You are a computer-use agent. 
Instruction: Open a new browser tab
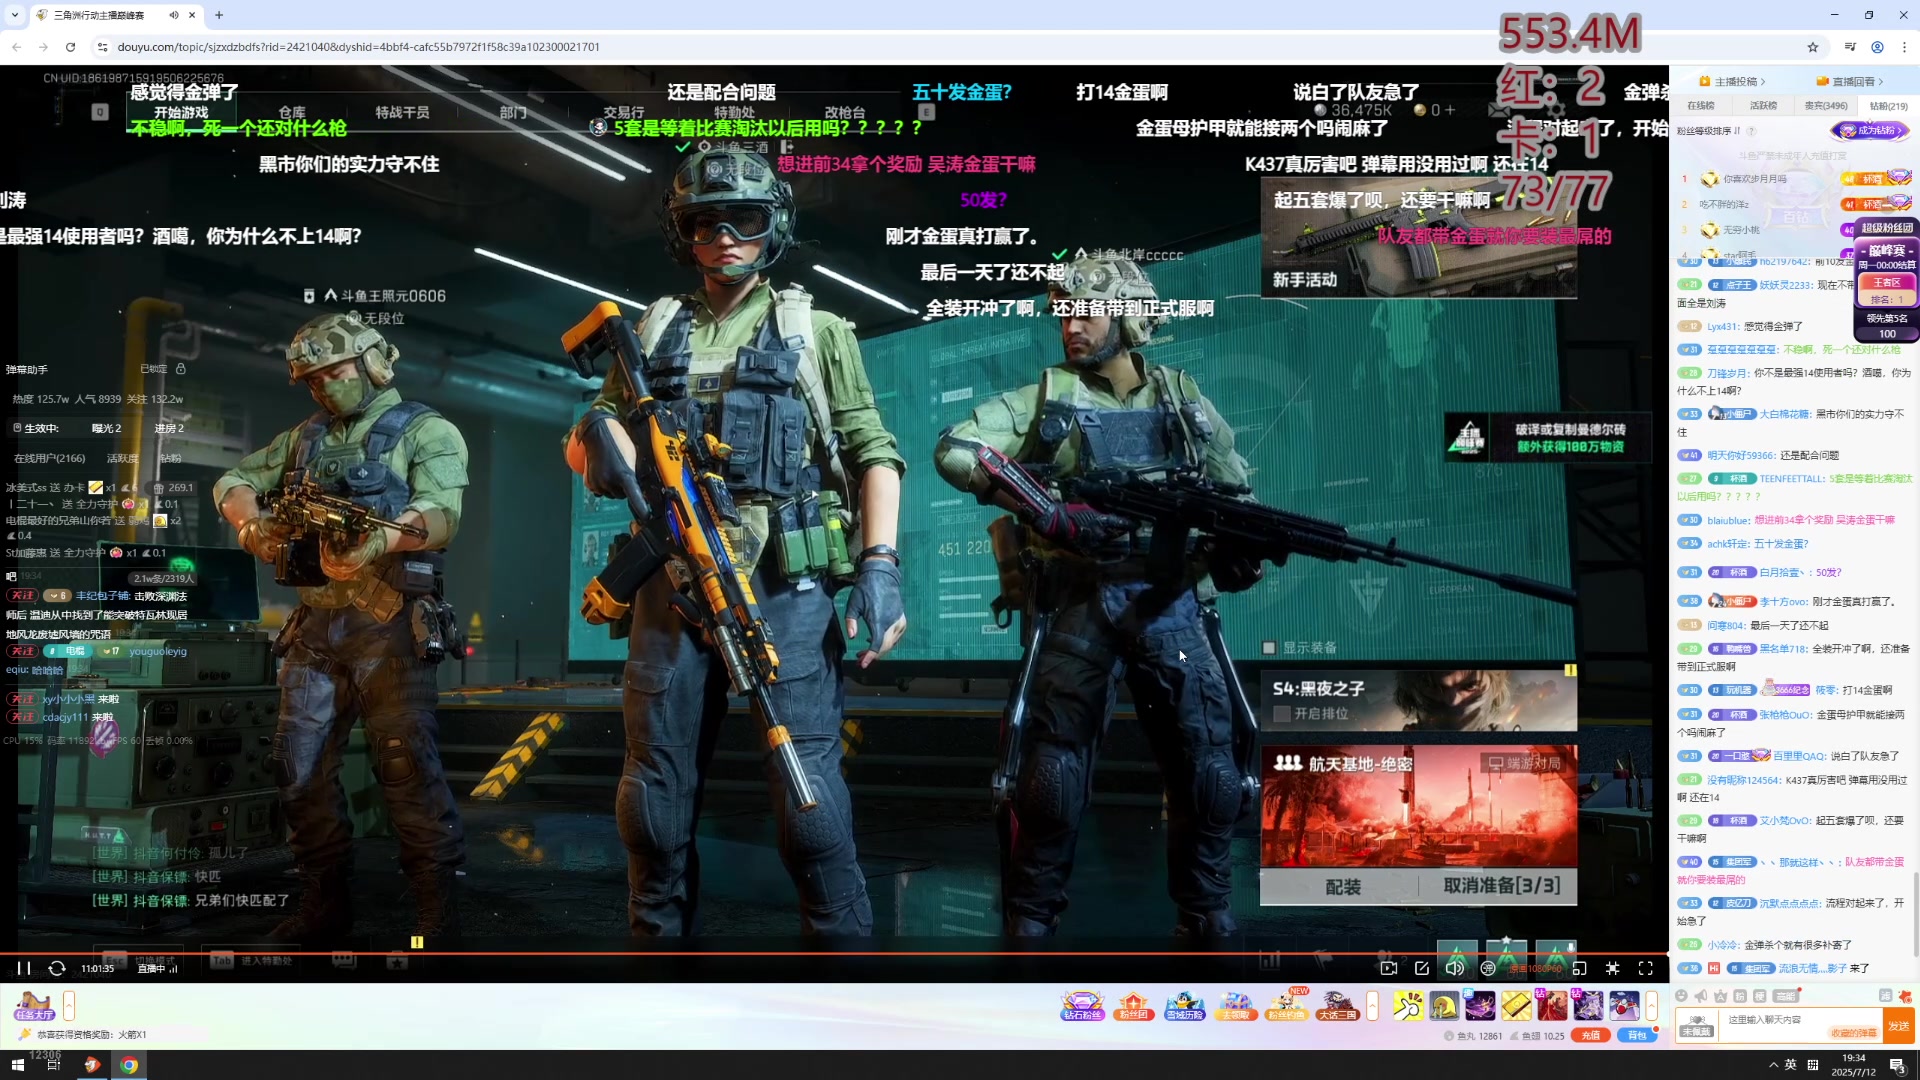coord(219,15)
